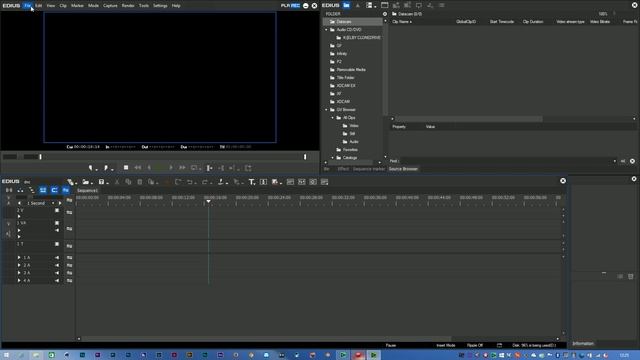640x360 pixels.
Task: Click the timeline playhead marker
Action: (x=208, y=201)
